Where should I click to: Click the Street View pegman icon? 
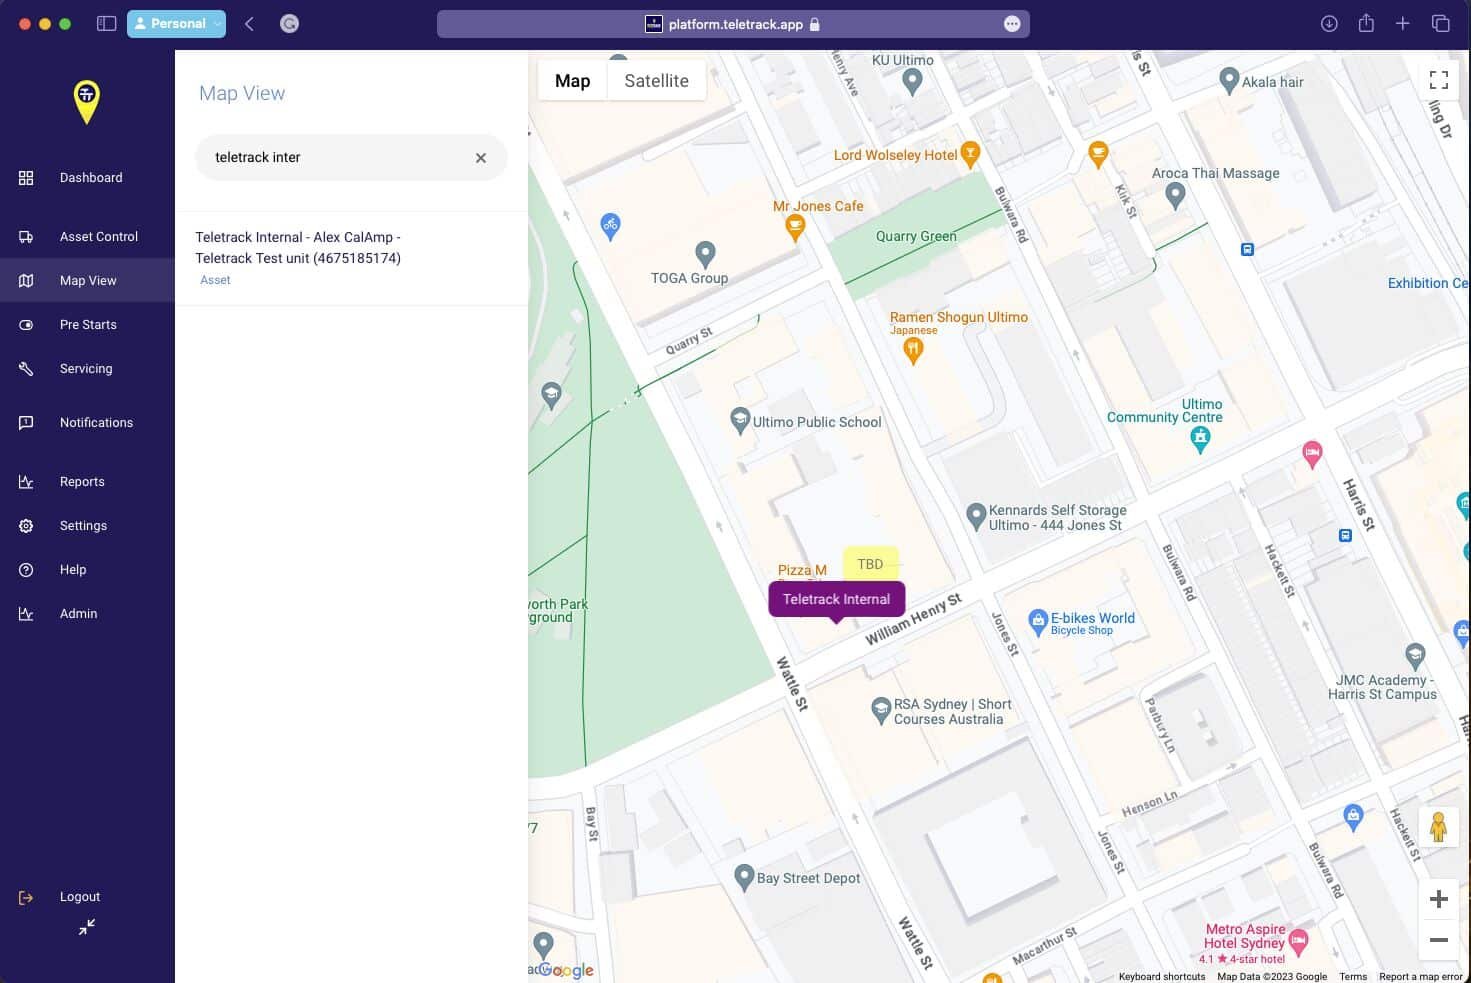click(x=1438, y=827)
